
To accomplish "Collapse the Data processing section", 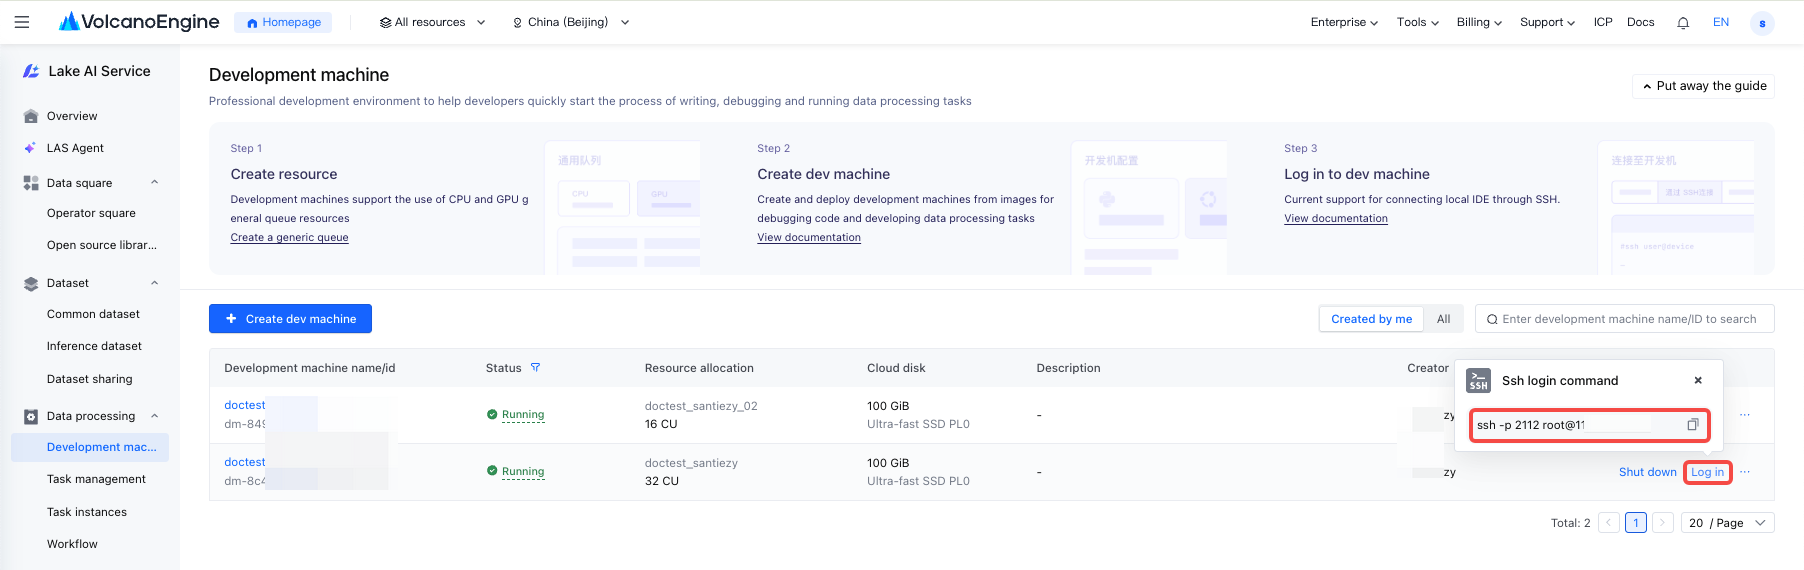I will point(154,416).
